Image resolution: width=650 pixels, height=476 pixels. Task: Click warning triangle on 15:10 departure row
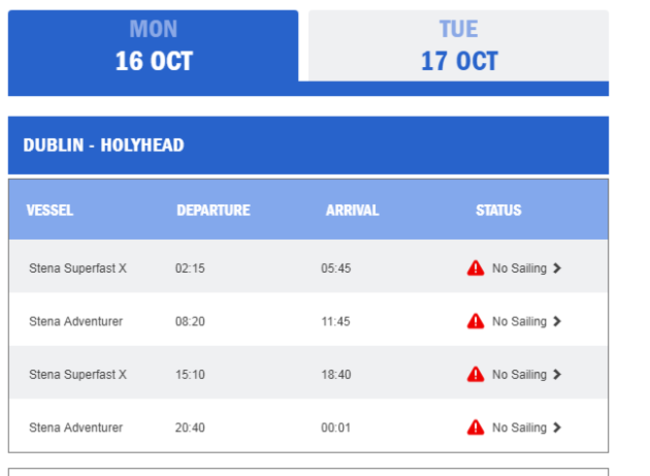click(x=476, y=374)
